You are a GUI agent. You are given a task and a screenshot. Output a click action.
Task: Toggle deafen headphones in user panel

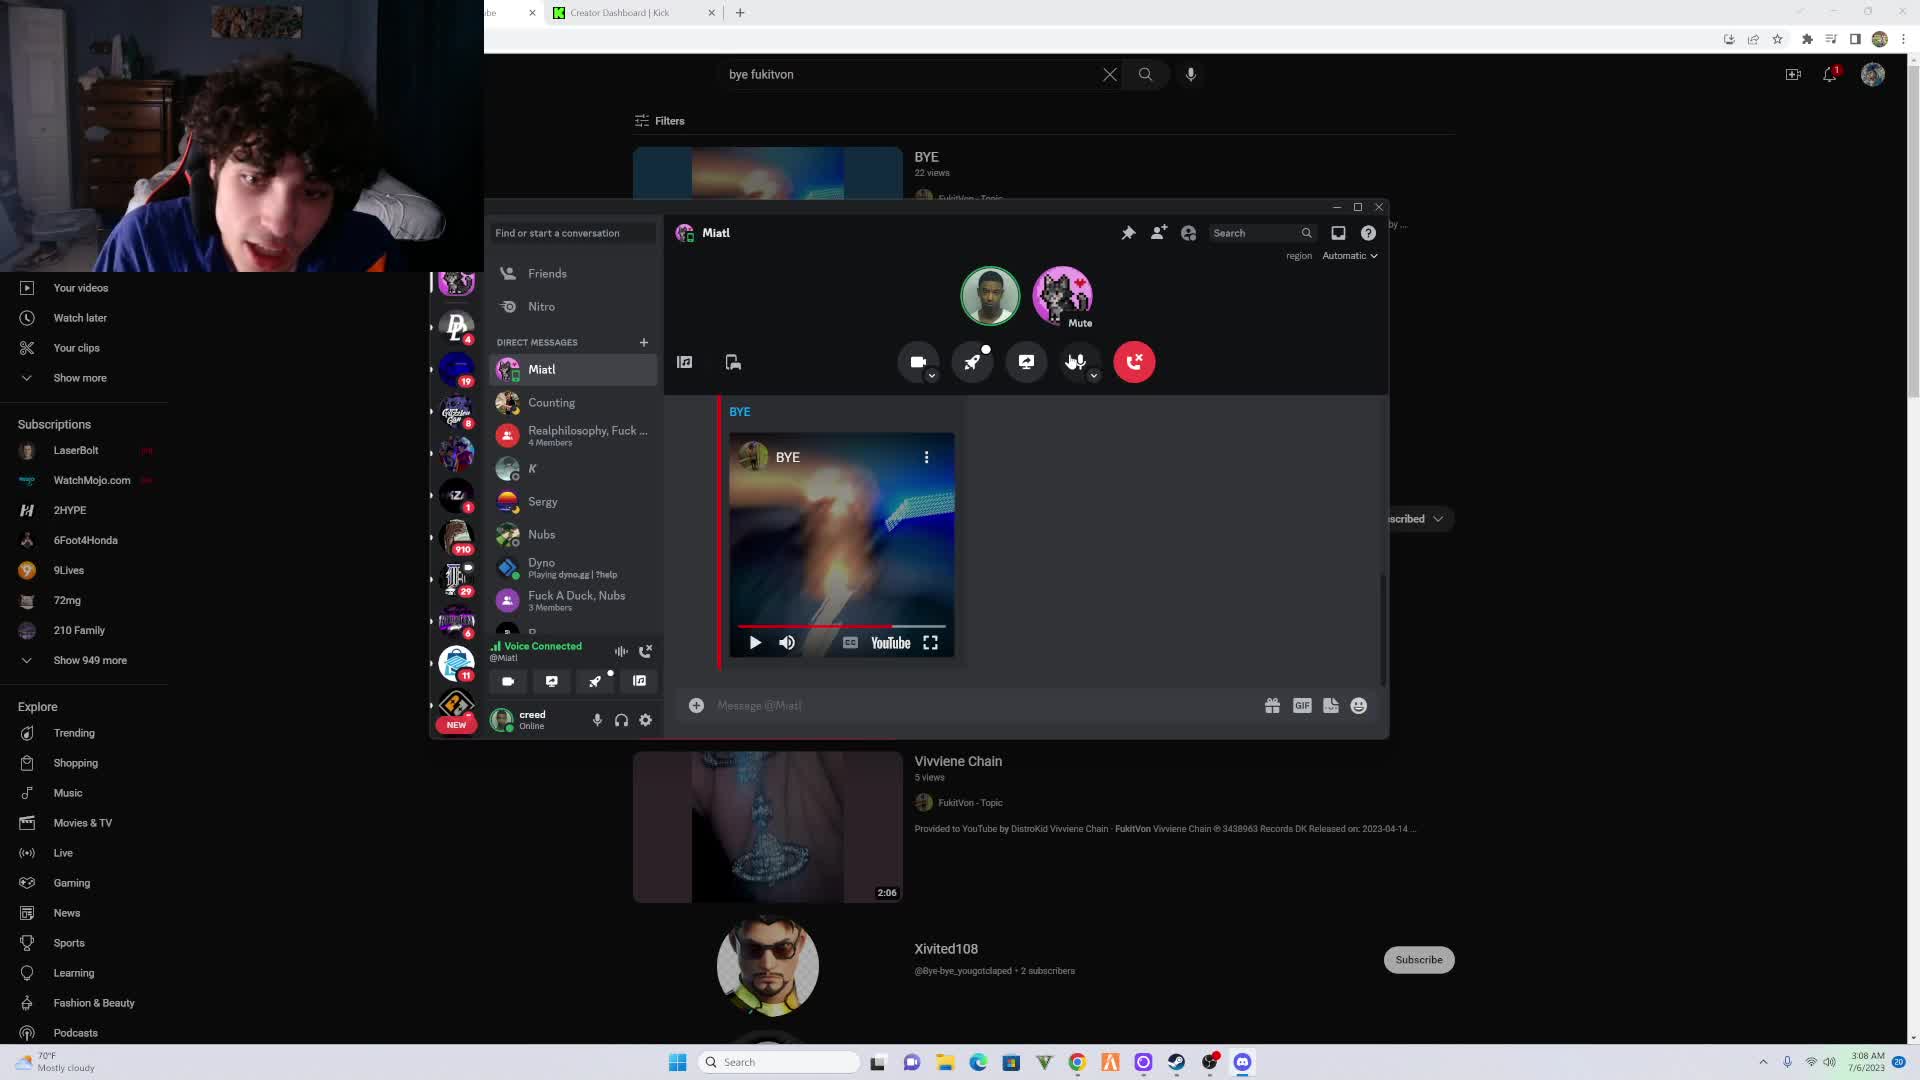pyautogui.click(x=621, y=720)
